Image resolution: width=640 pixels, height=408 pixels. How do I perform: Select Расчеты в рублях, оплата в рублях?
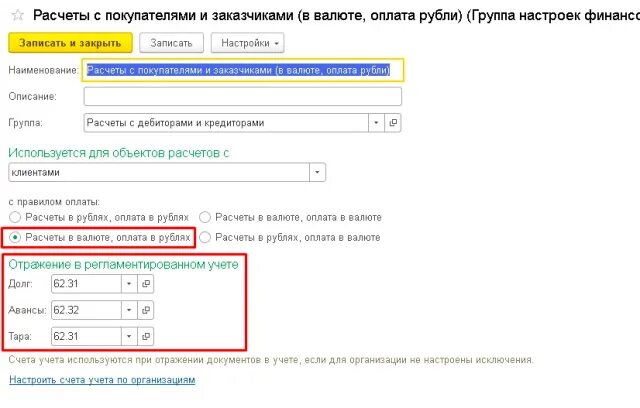[x=99, y=217]
